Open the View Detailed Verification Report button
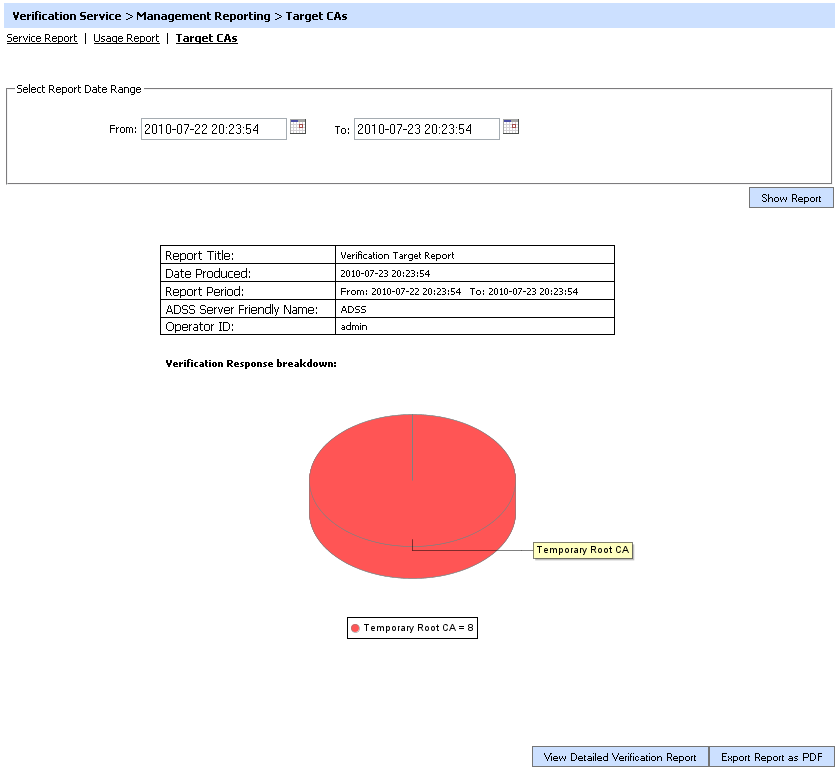The height and width of the screenshot is (774, 837). click(x=620, y=757)
